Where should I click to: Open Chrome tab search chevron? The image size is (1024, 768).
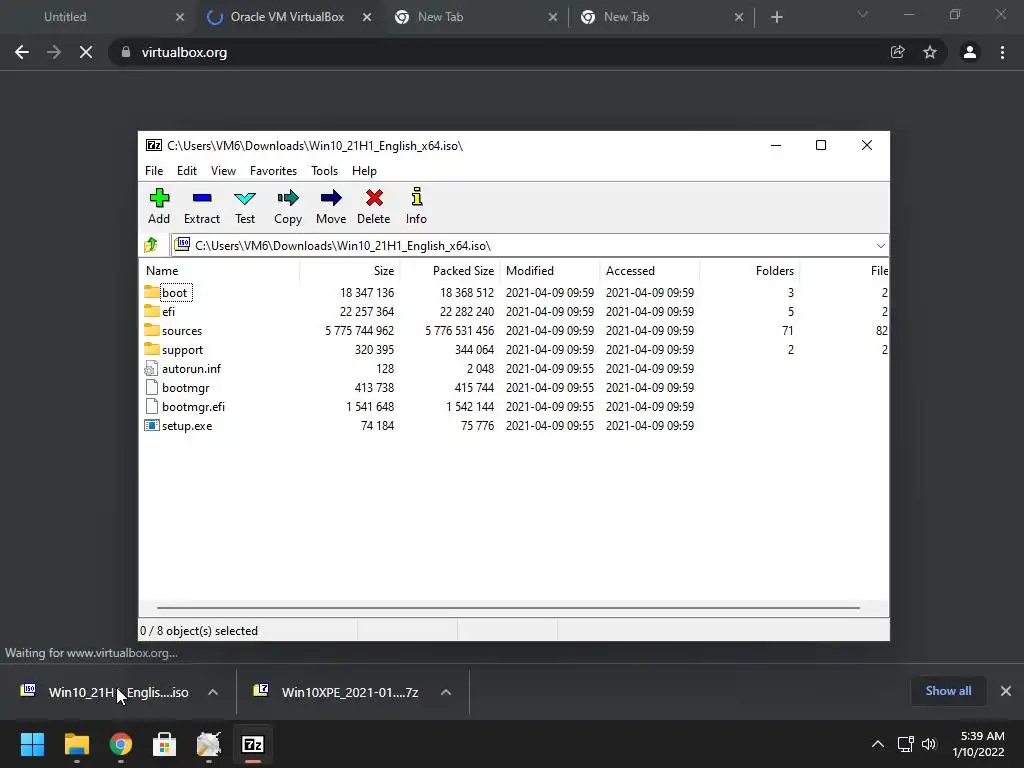[863, 14]
